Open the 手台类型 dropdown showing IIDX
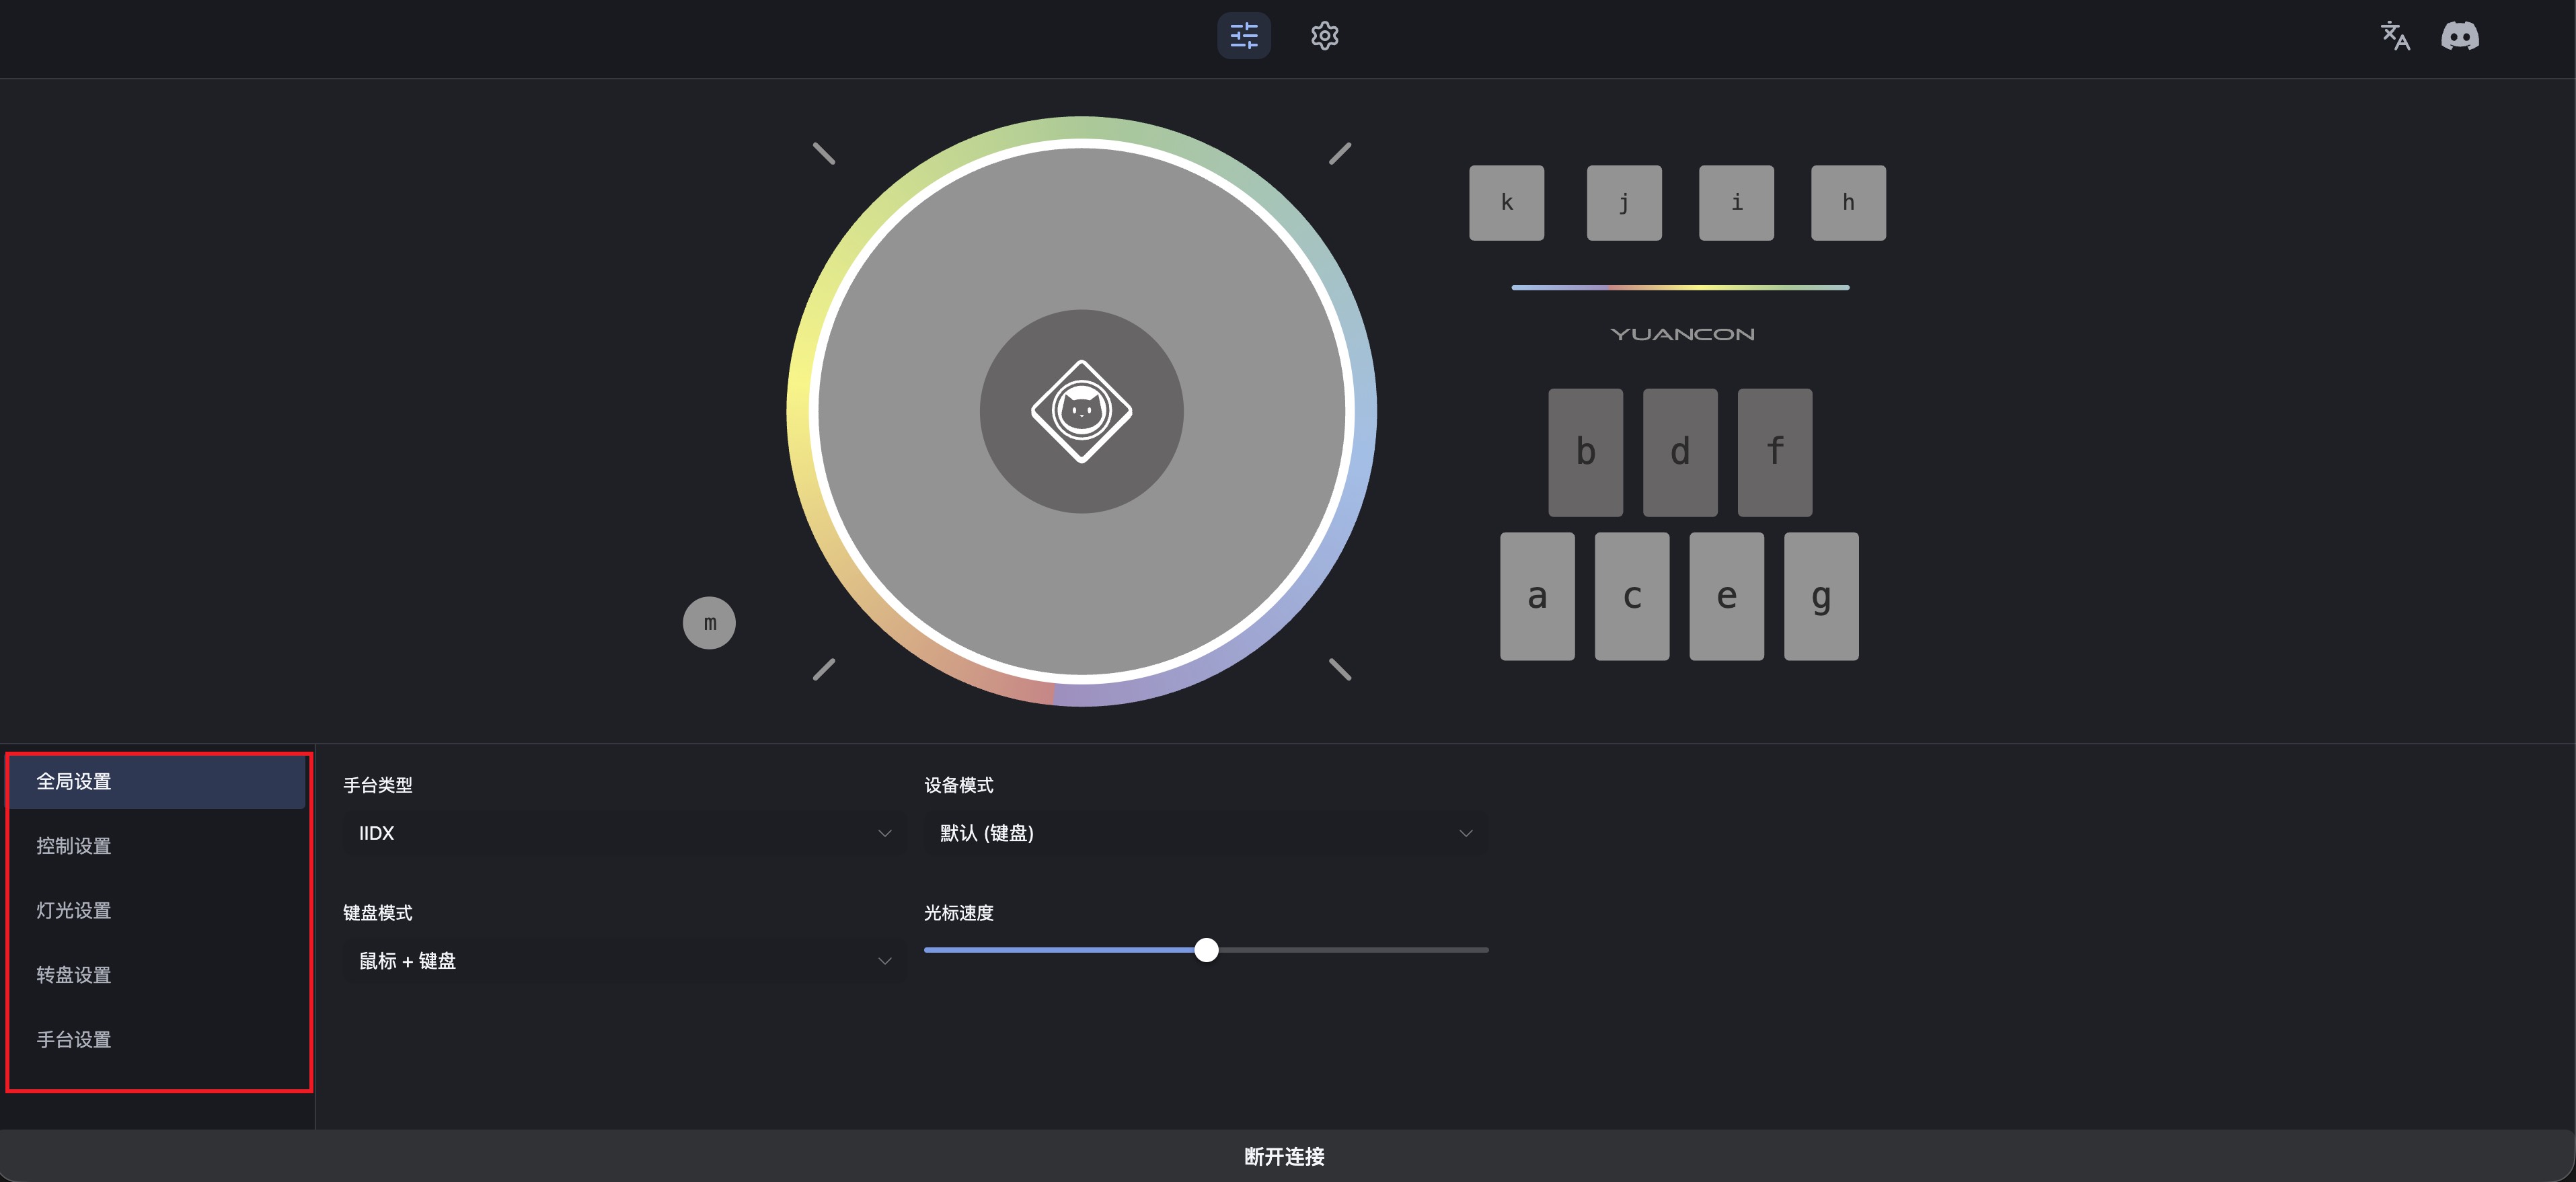2576x1182 pixels. (624, 833)
